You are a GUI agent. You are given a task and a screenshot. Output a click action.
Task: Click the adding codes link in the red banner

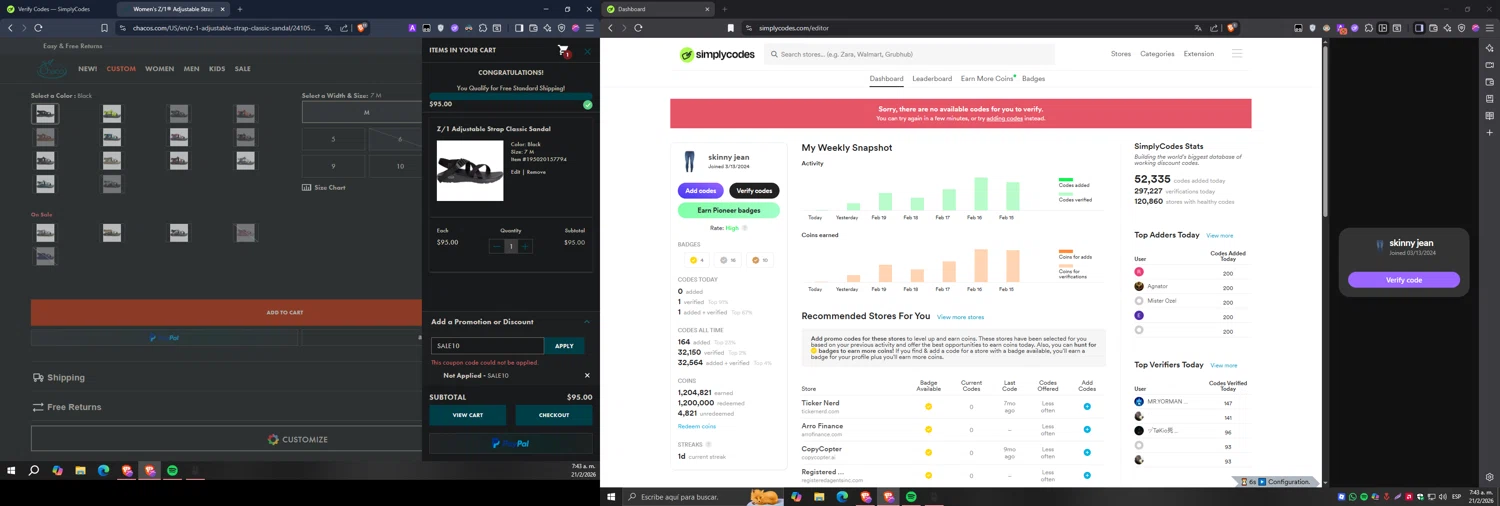click(x=1004, y=118)
